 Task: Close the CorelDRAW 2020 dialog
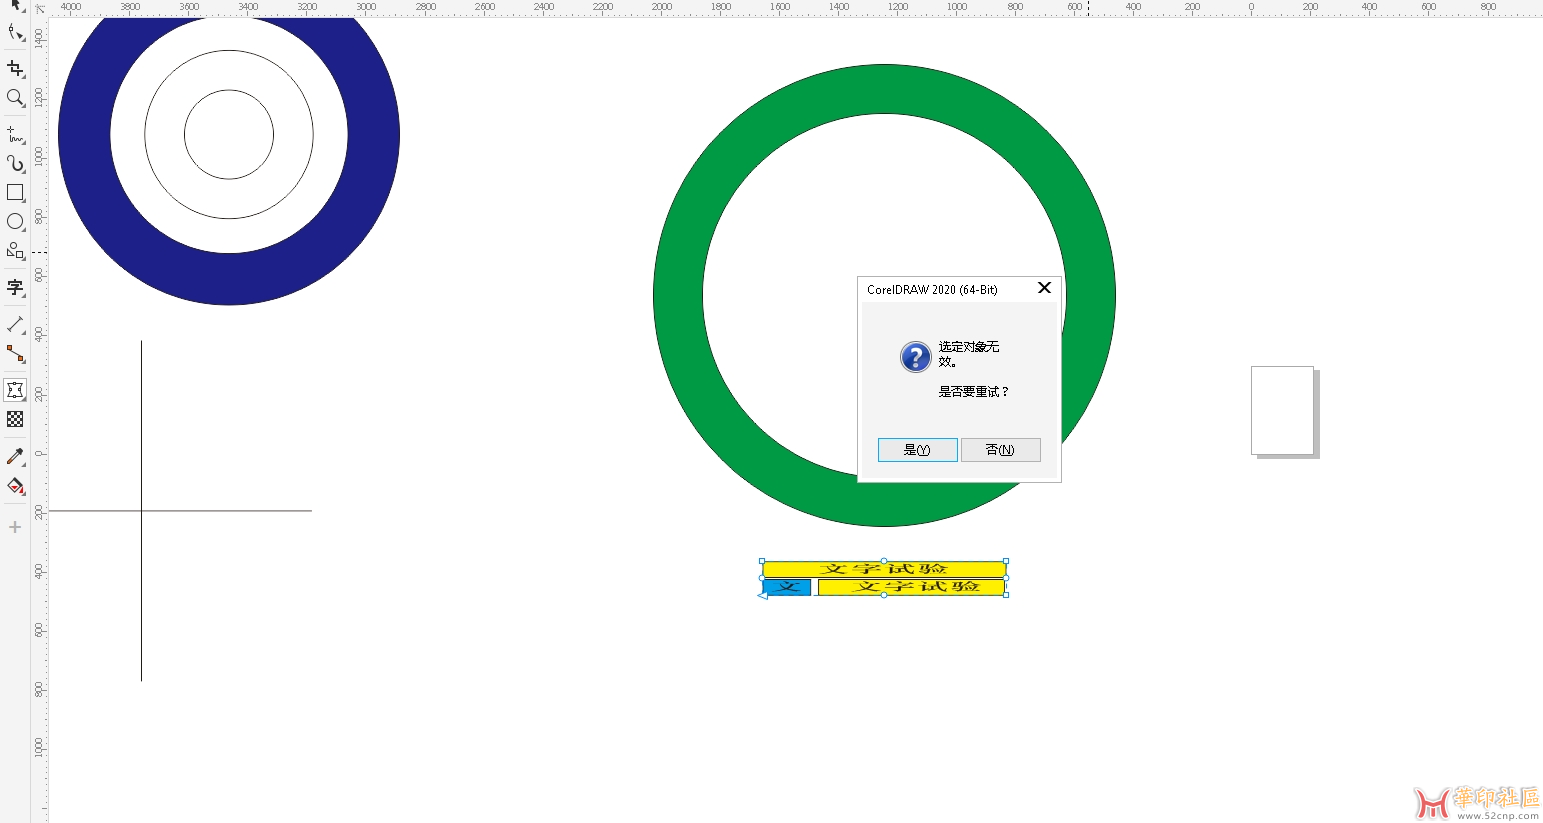[1044, 288]
